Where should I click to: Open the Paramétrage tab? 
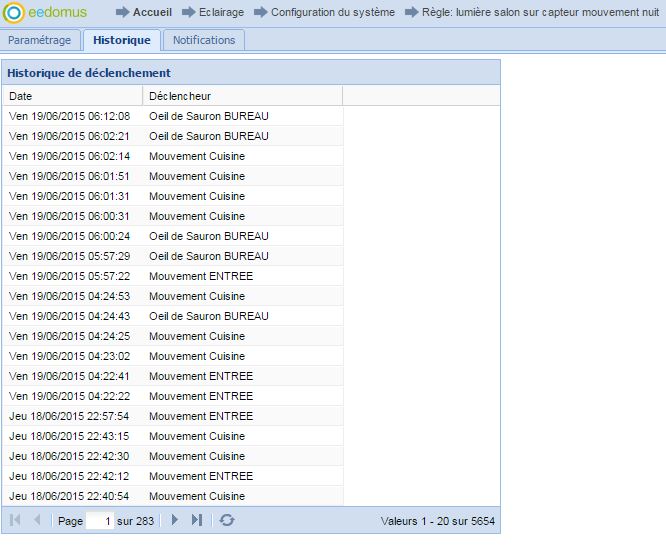[40, 40]
